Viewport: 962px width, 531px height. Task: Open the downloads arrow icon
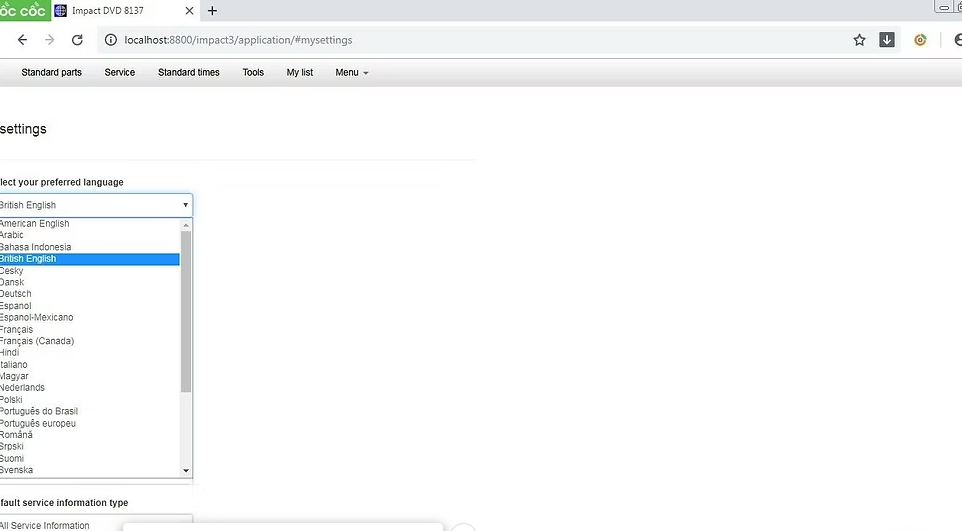click(x=887, y=40)
